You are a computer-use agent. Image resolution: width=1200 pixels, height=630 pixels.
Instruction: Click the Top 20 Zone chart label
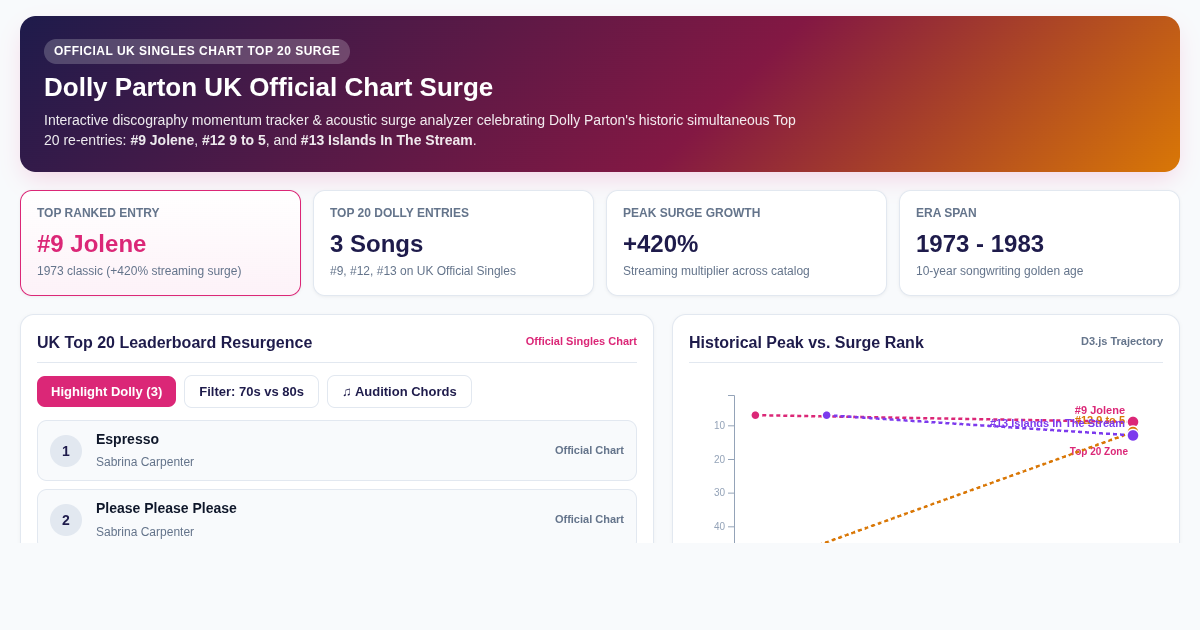click(1099, 452)
